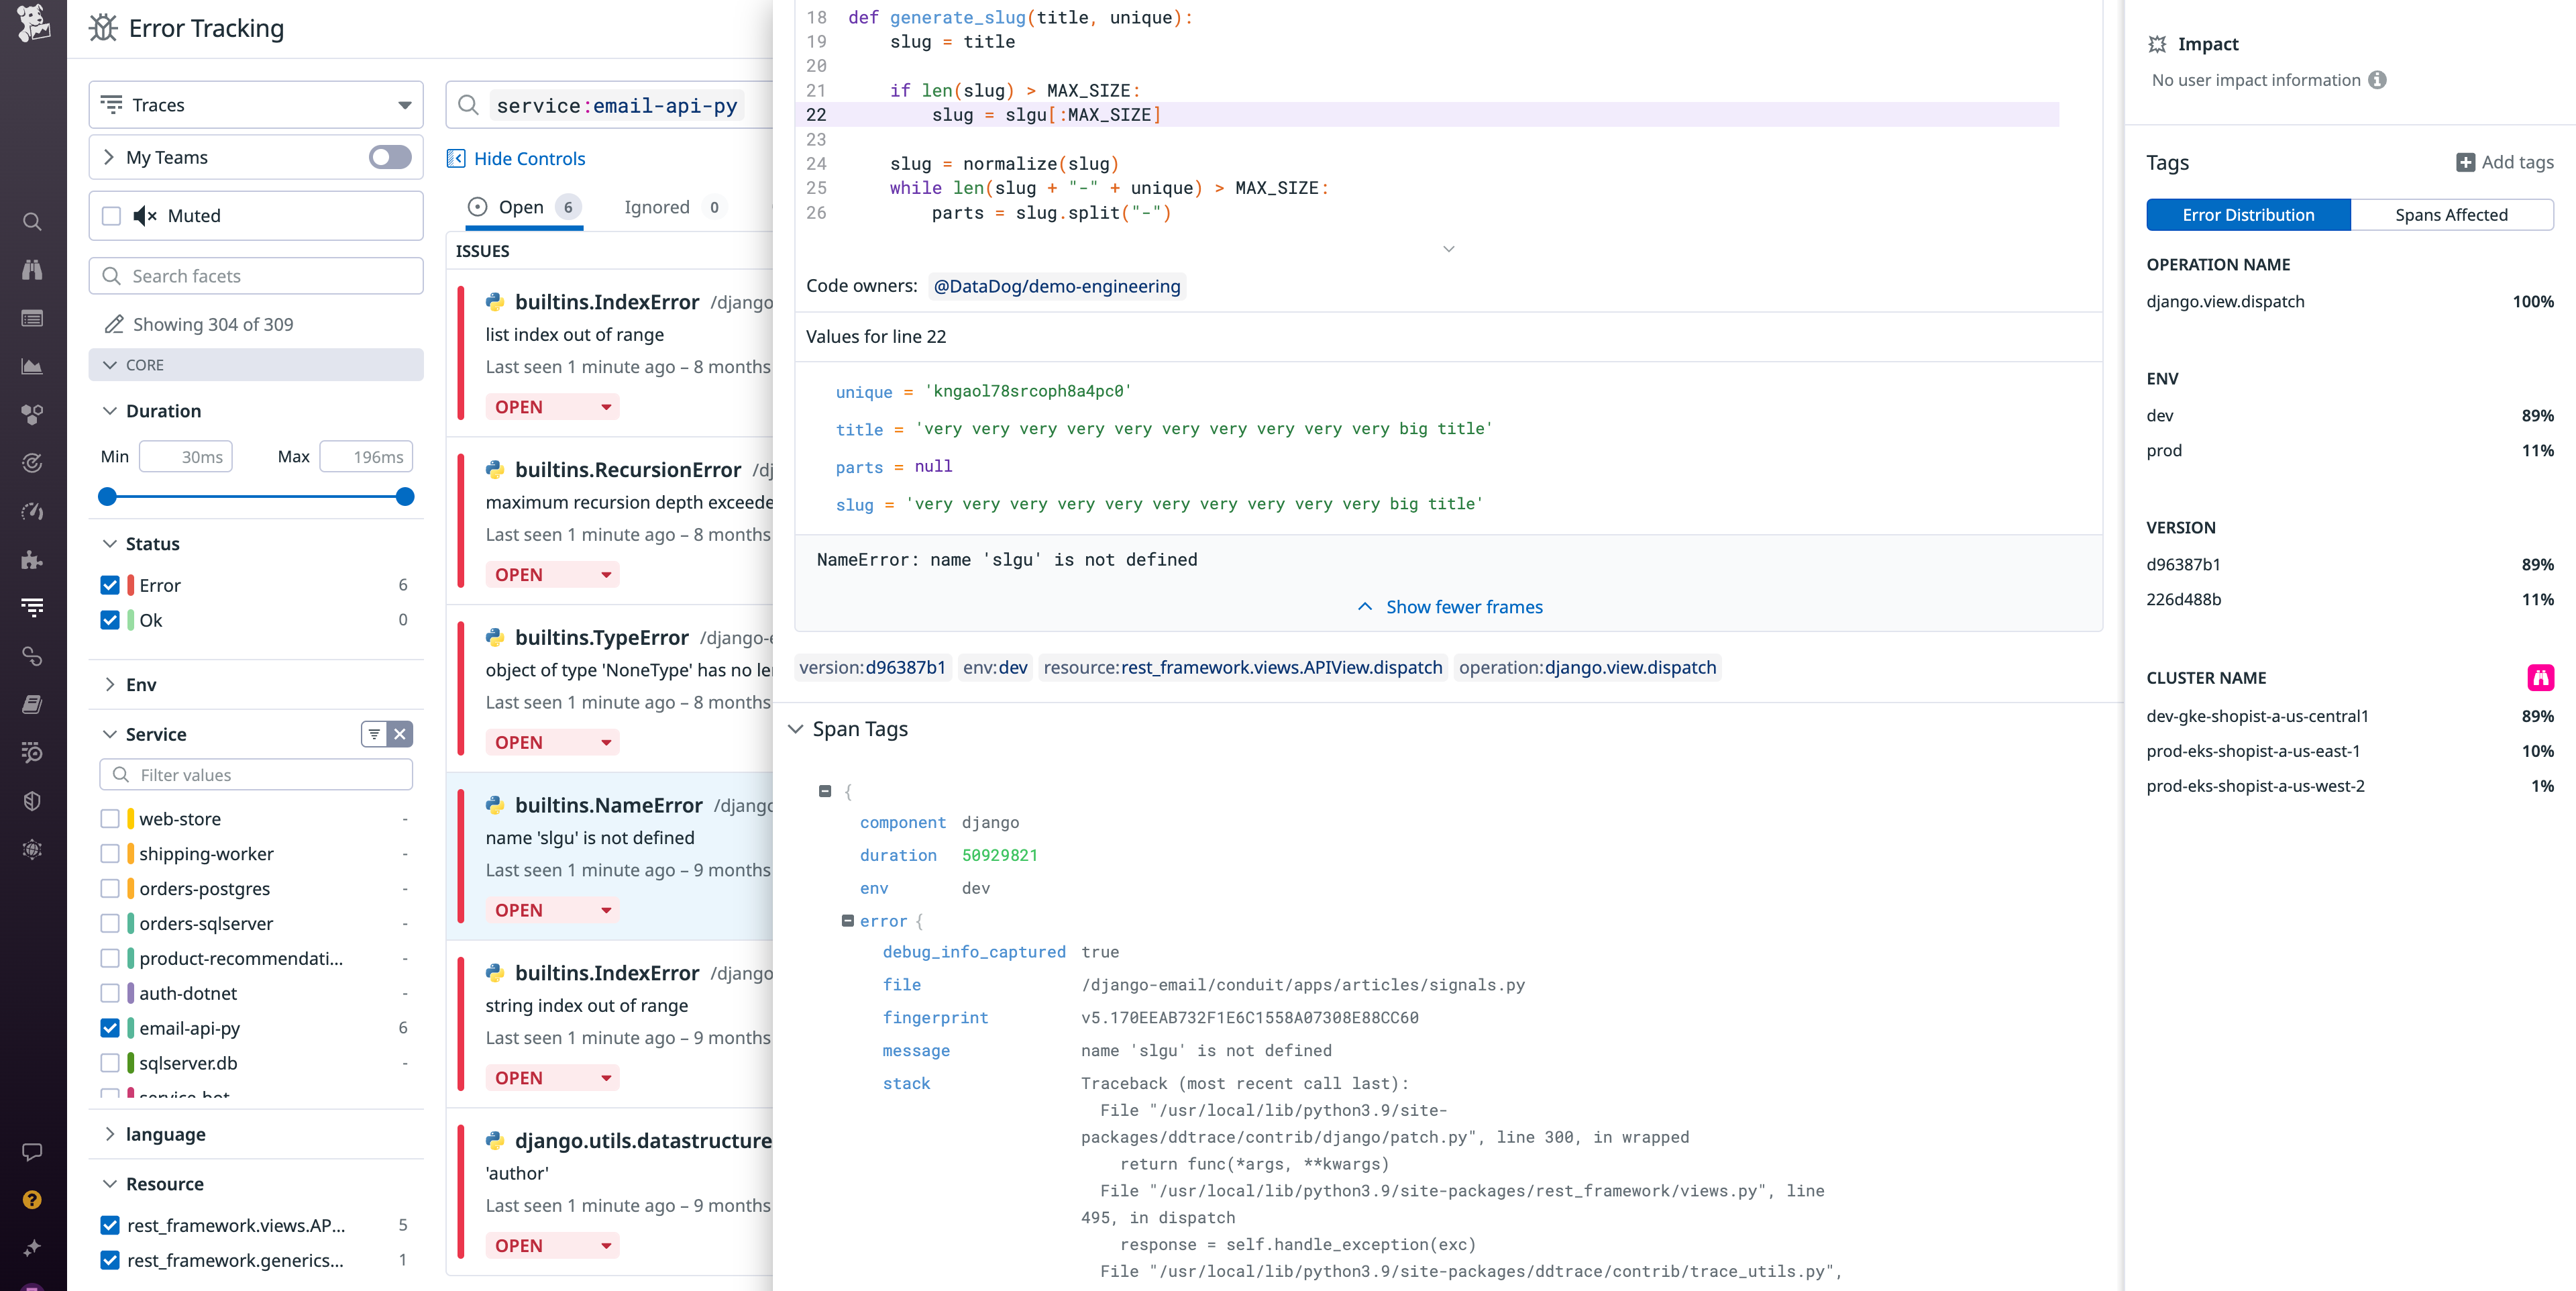Select the dashboards chart icon in sidebar
The width and height of the screenshot is (2576, 1291).
32,366
